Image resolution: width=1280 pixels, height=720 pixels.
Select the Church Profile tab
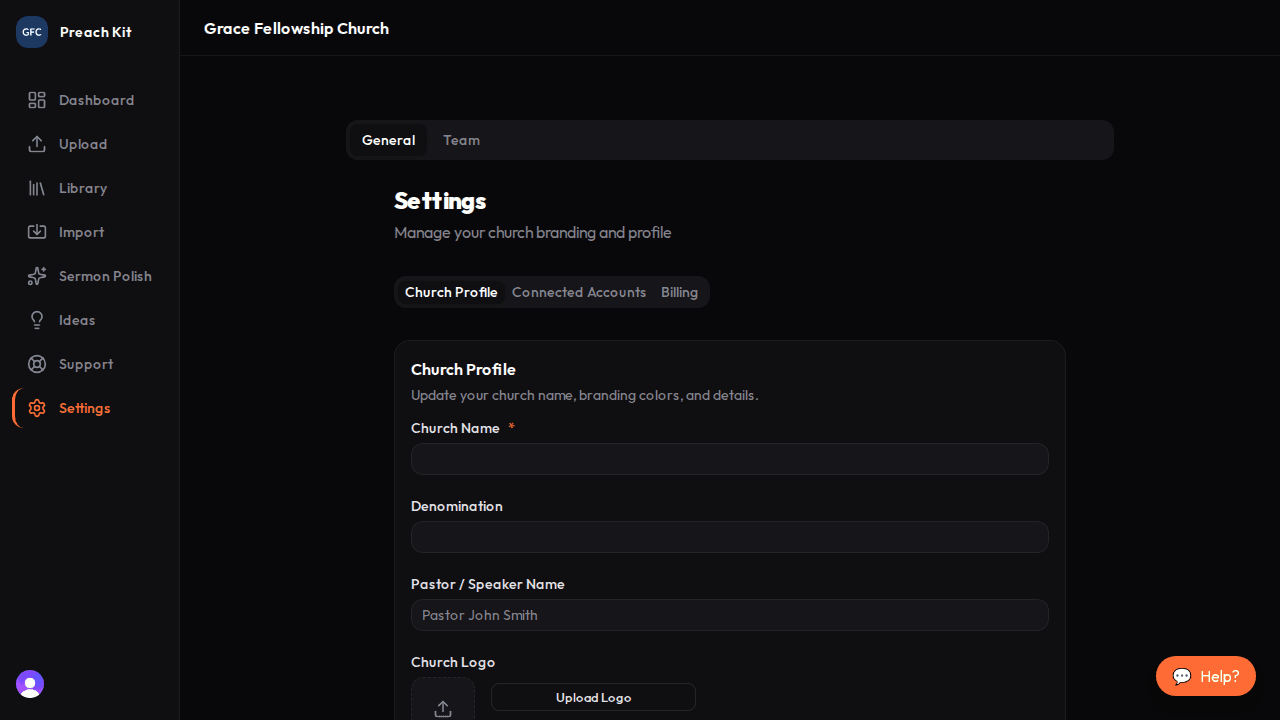tap(451, 292)
